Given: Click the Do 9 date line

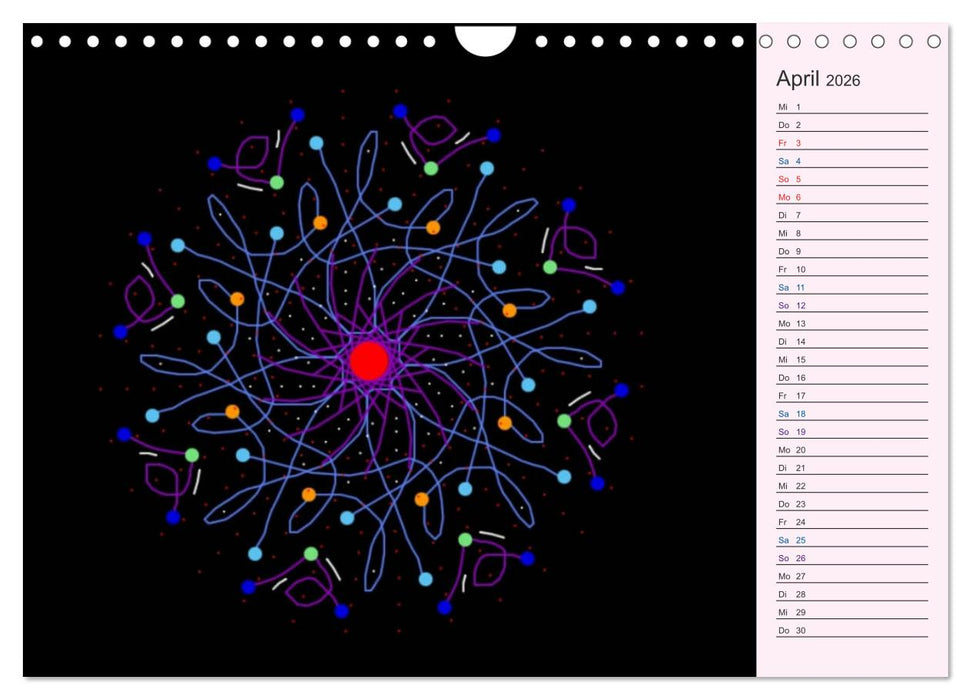Looking at the screenshot, I should click(851, 251).
